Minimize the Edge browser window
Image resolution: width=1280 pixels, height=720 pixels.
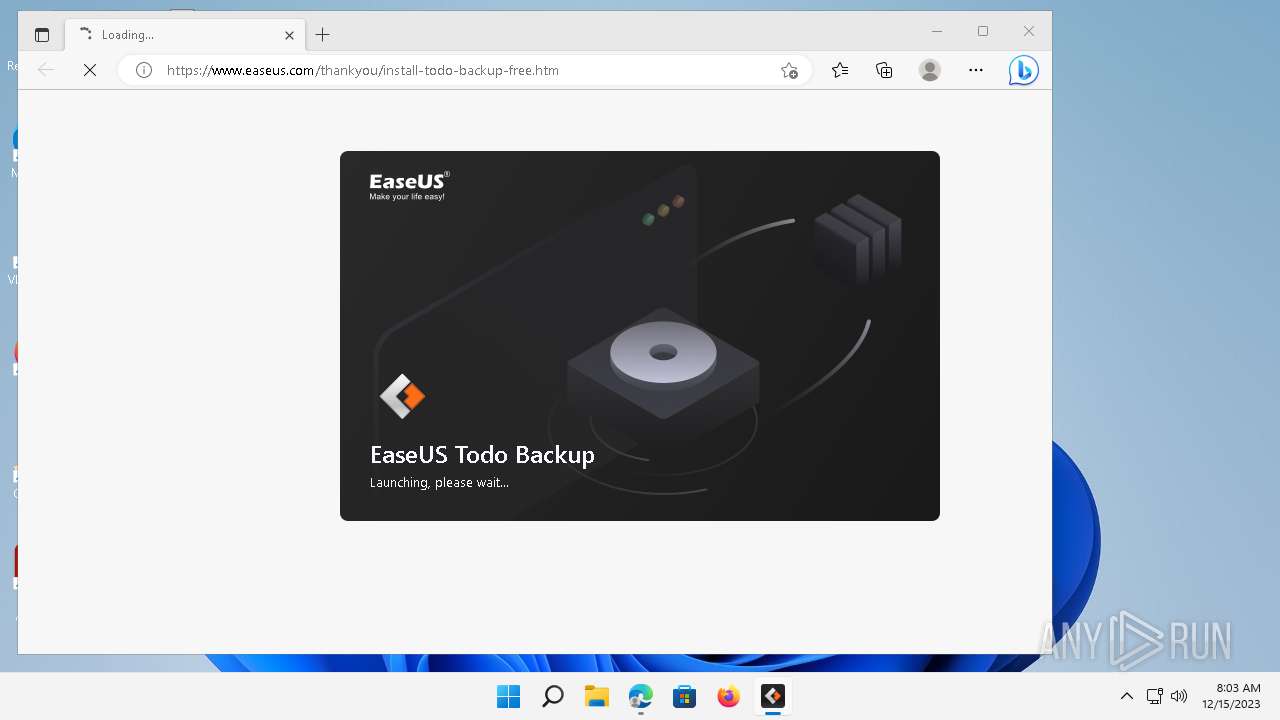[x=937, y=32]
